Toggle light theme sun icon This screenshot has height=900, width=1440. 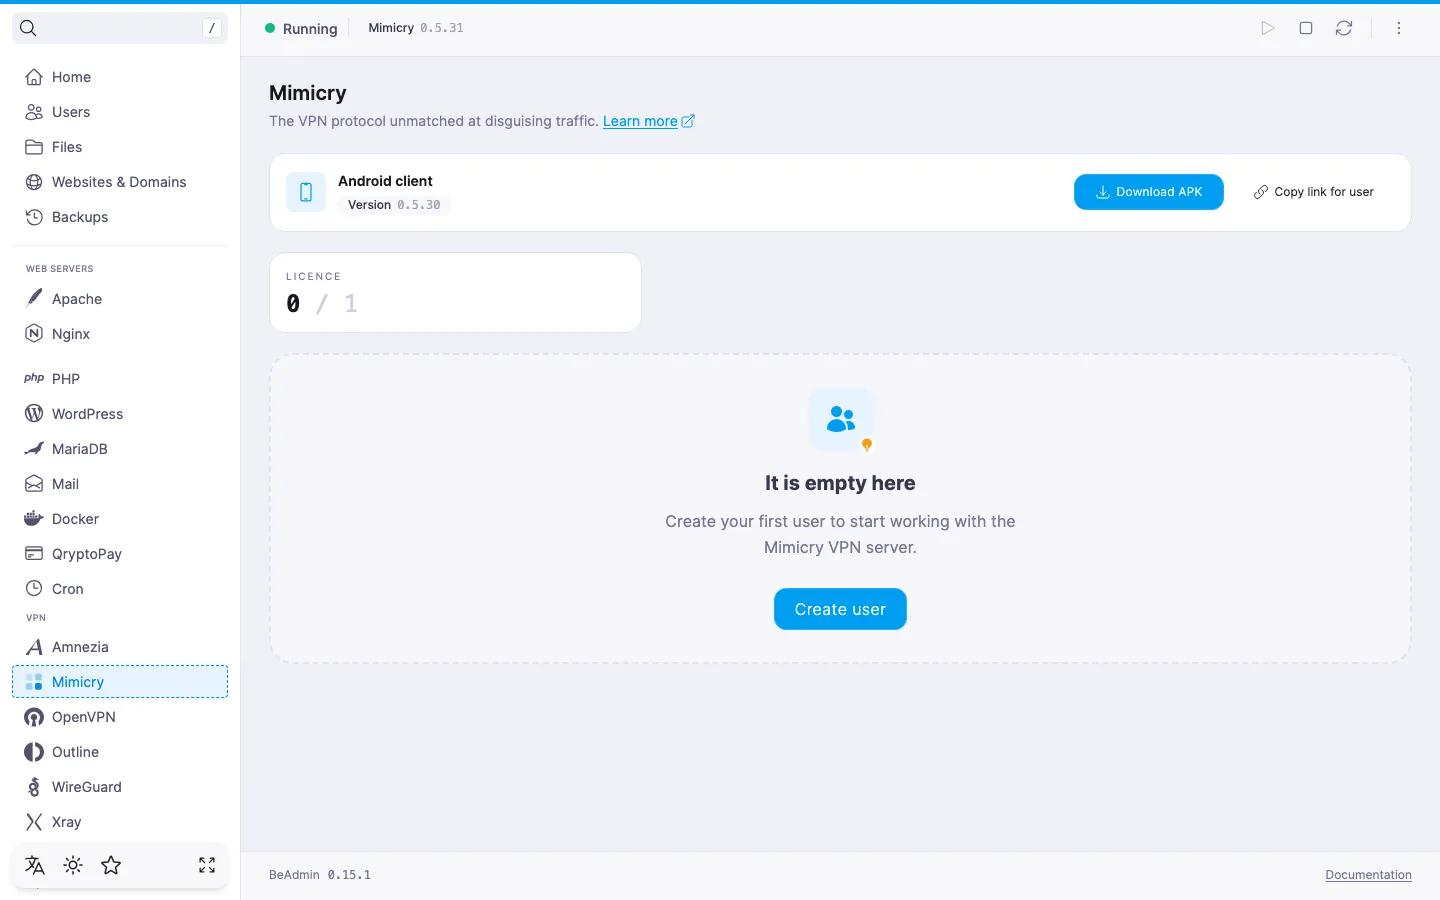coord(73,865)
